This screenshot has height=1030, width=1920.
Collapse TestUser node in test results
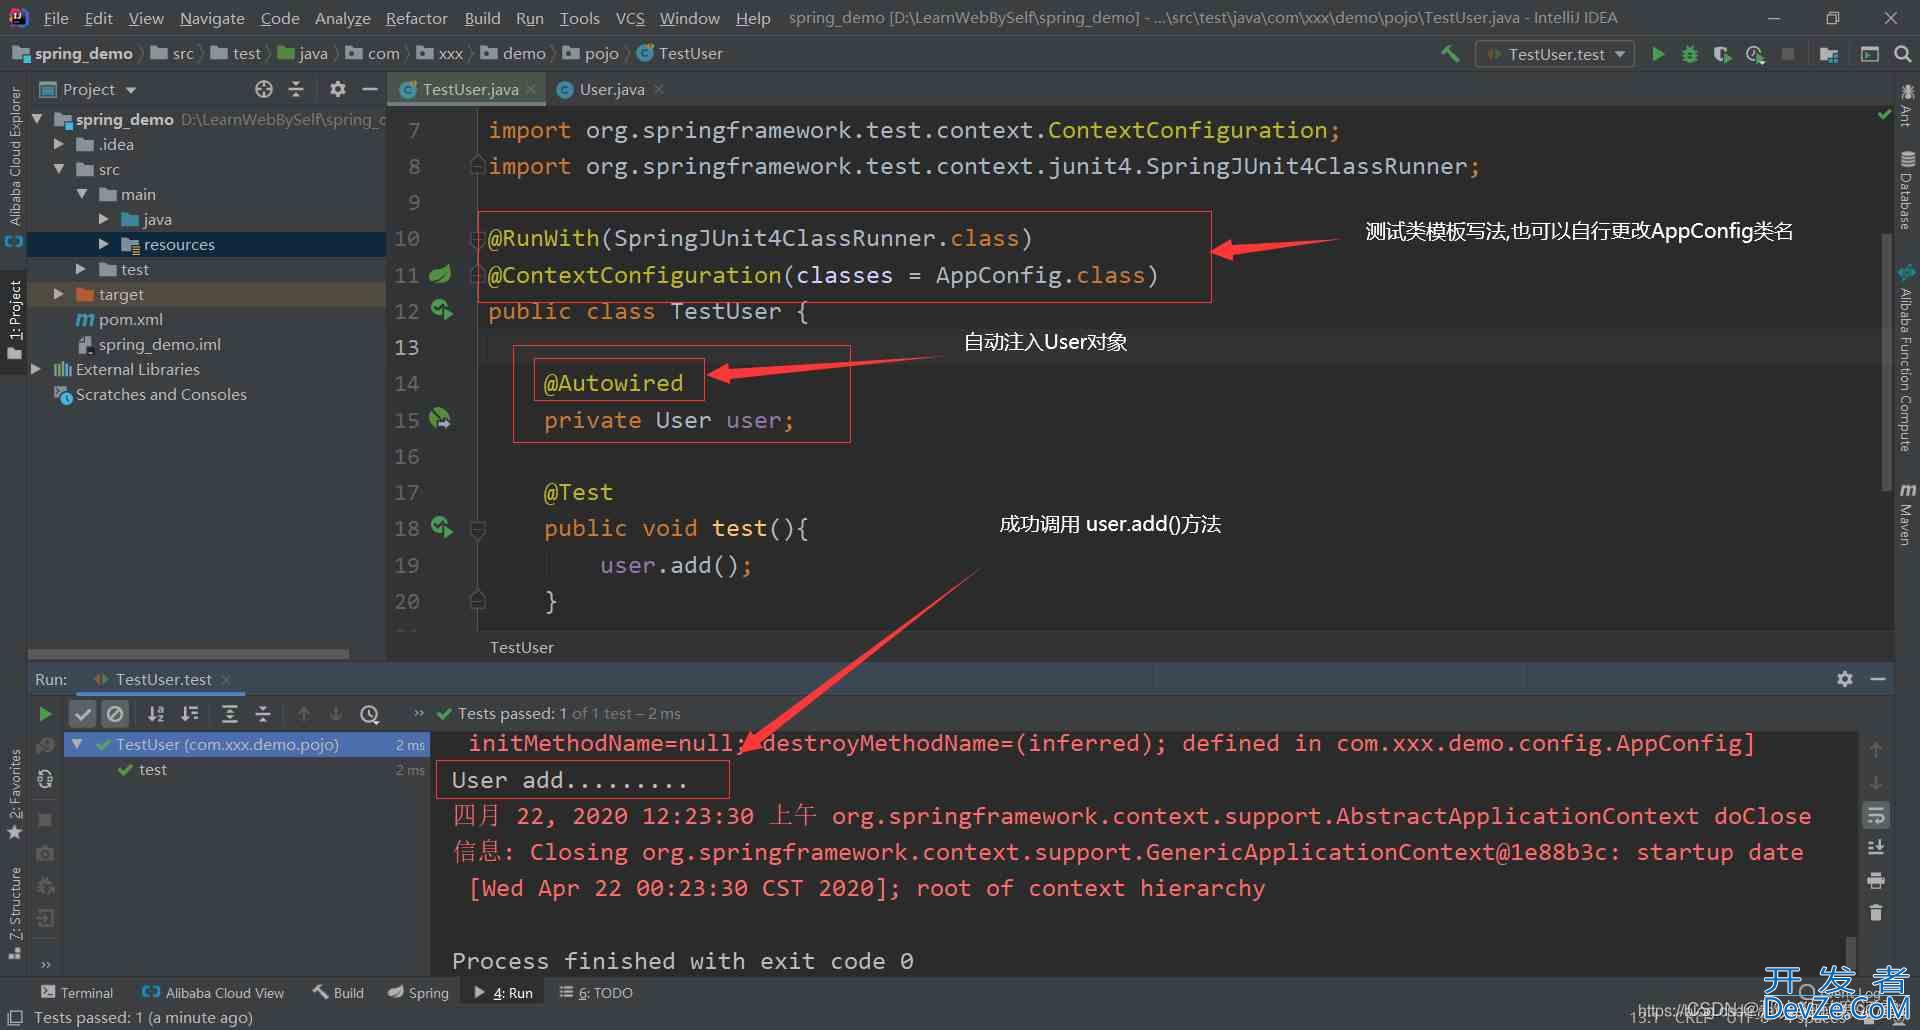(x=77, y=744)
